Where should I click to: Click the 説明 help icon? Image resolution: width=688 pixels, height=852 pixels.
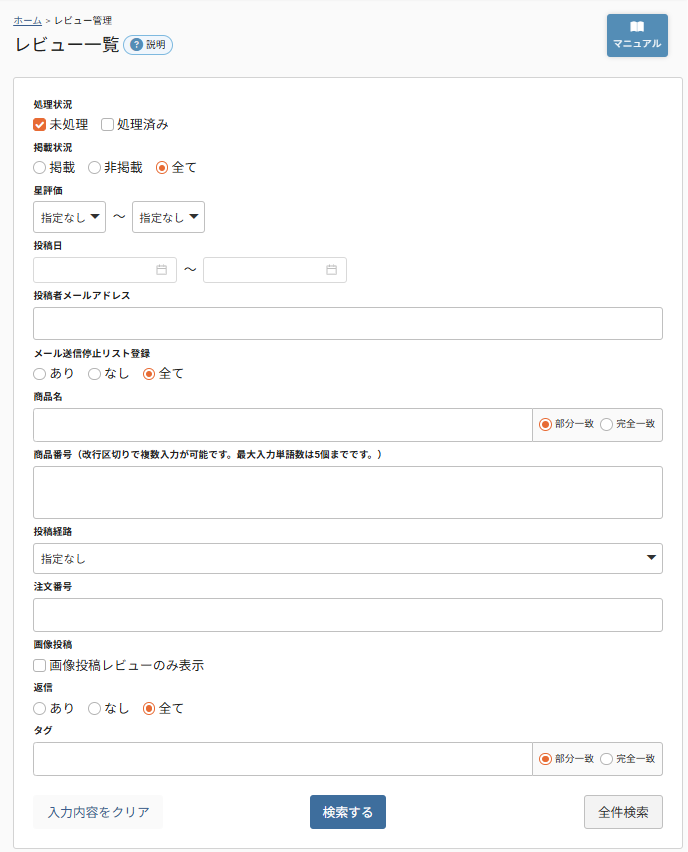coord(147,45)
